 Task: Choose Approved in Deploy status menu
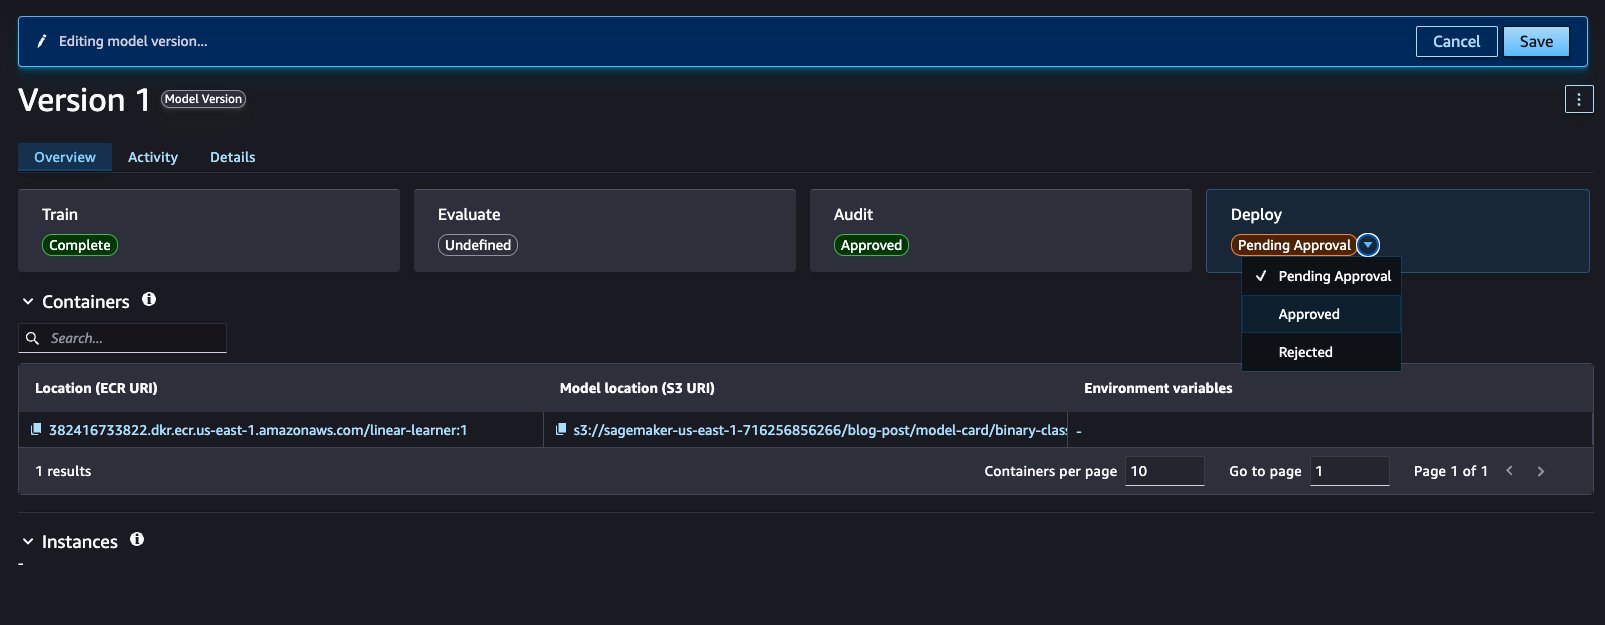point(1321,314)
